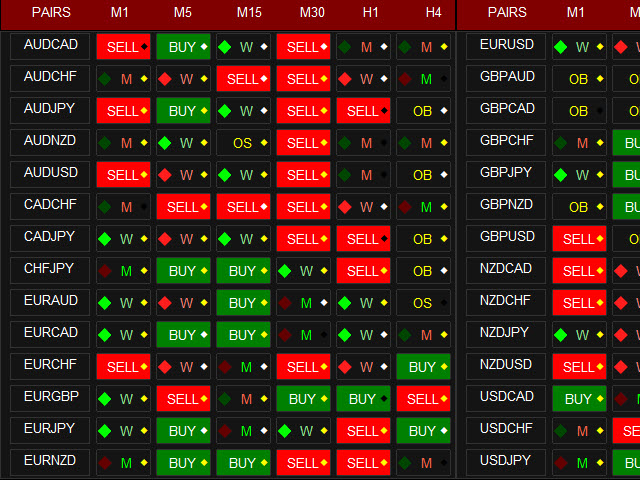Click green diamond in NZDJPY M1 cell

click(x=560, y=335)
